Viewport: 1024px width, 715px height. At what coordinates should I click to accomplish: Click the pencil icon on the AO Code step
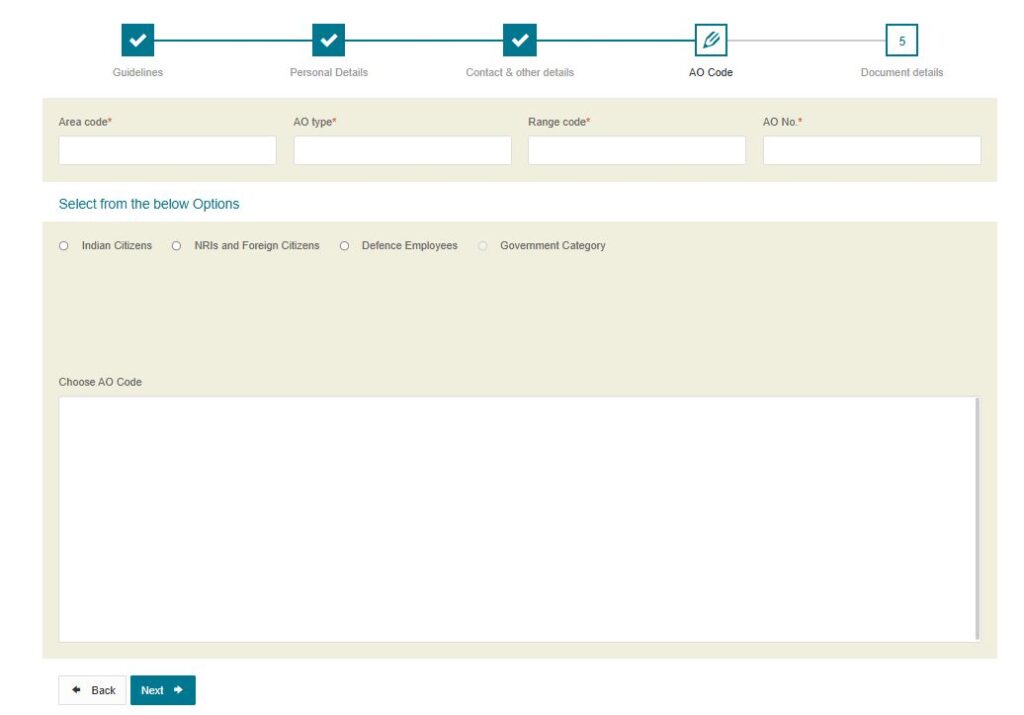click(x=711, y=40)
